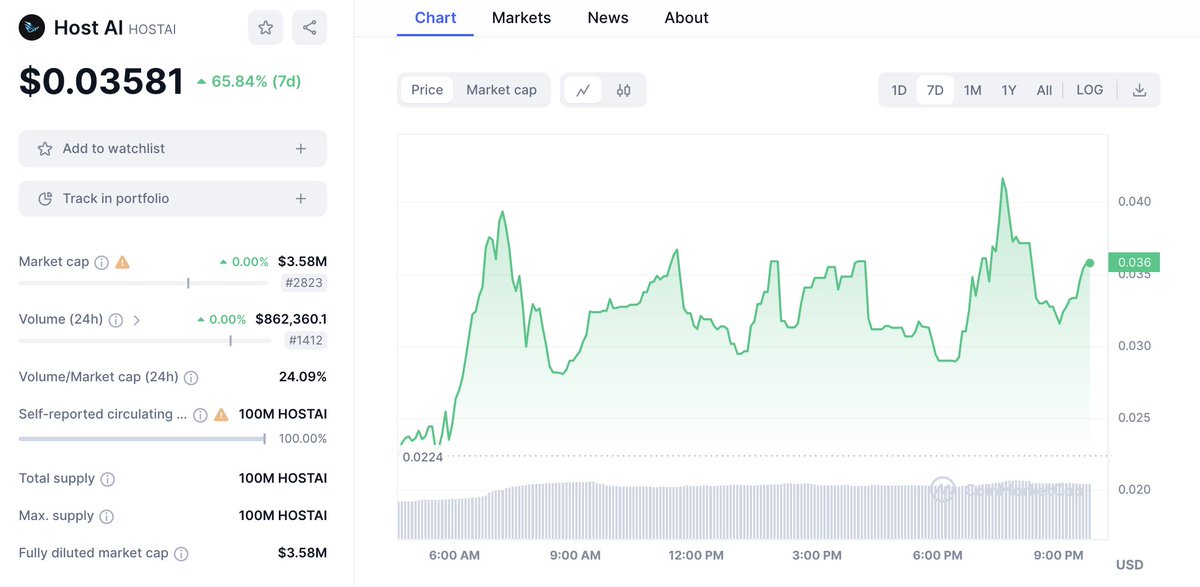Click the 24.09% volume ratio value
The height and width of the screenshot is (587, 1200).
tap(303, 378)
